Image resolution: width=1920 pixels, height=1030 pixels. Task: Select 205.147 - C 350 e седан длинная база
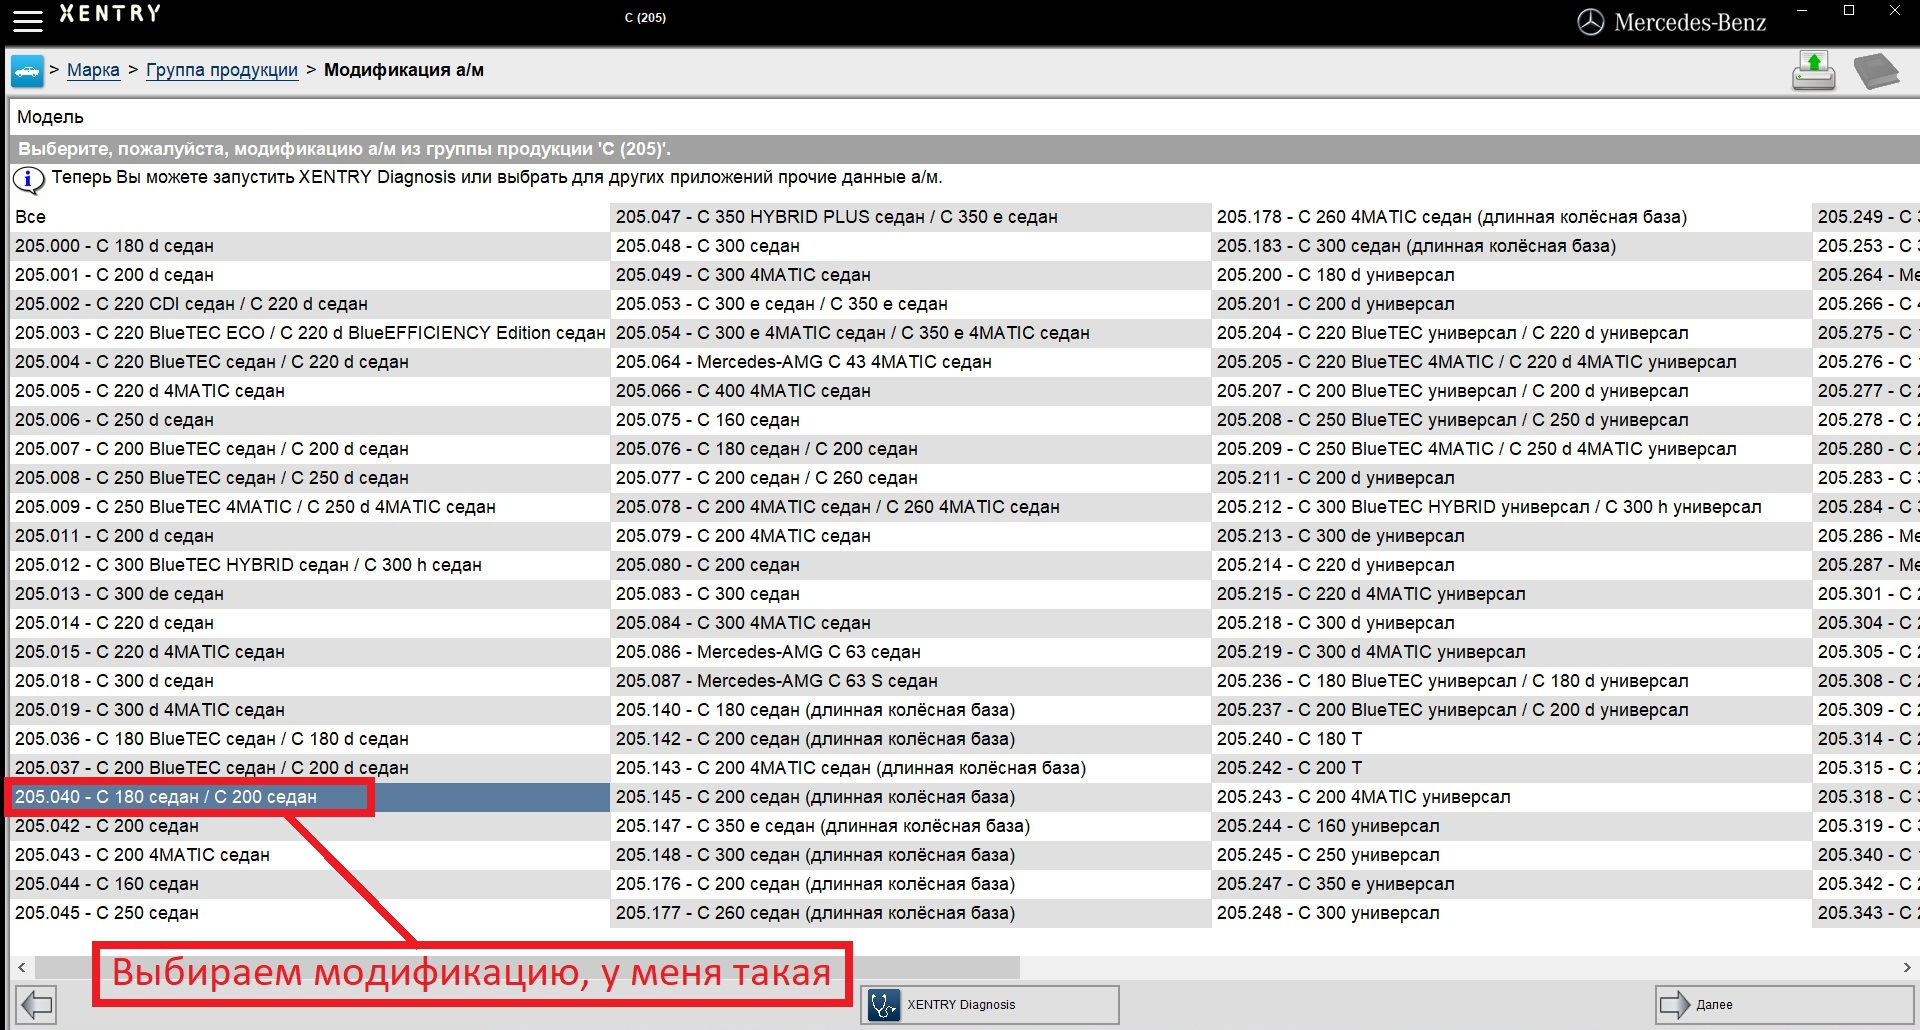click(x=911, y=826)
